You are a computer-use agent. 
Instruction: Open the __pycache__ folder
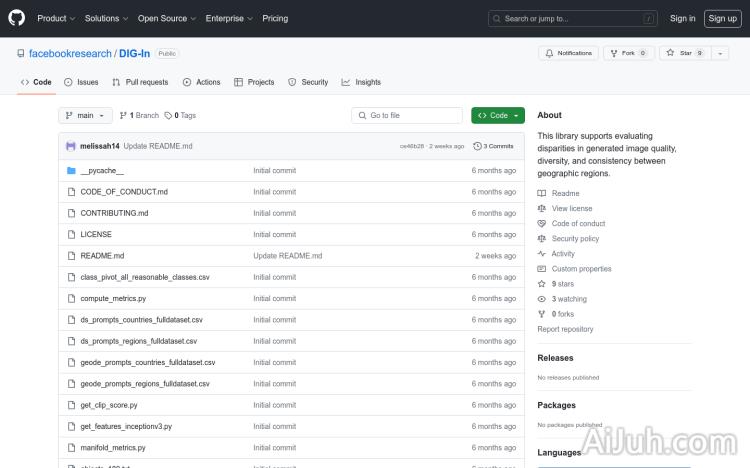102,170
